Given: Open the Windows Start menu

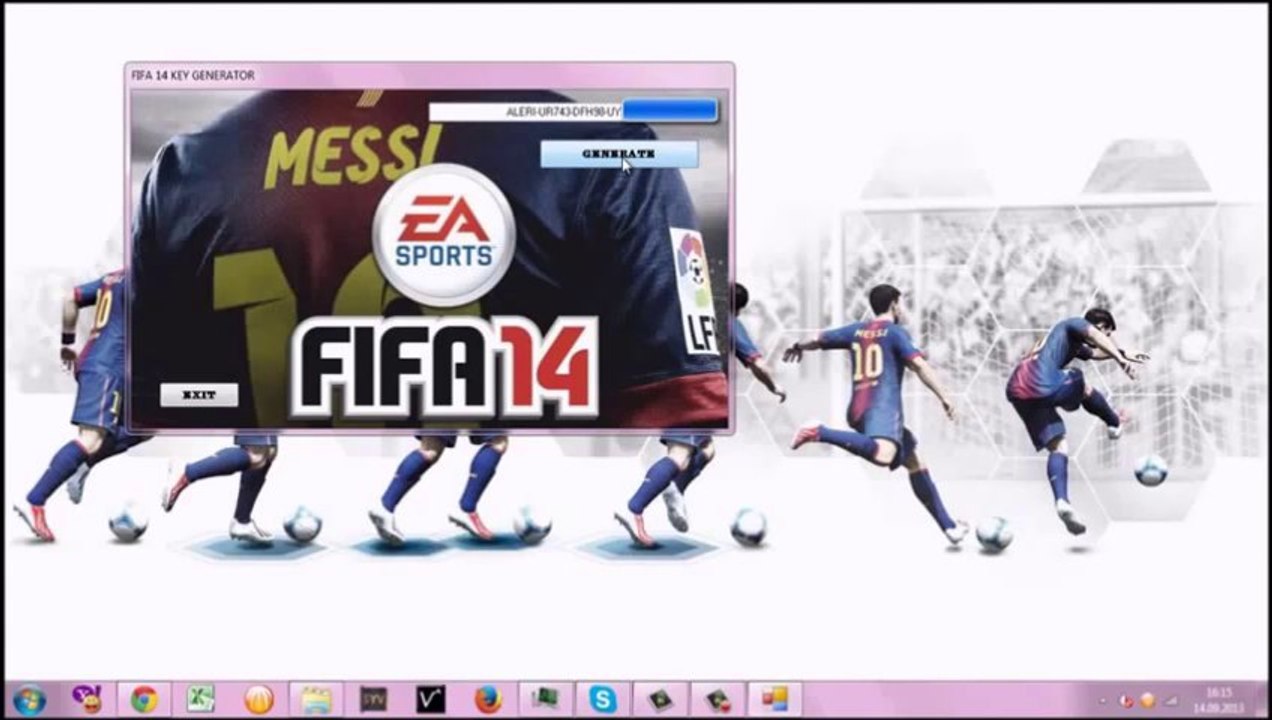Looking at the screenshot, I should point(28,699).
